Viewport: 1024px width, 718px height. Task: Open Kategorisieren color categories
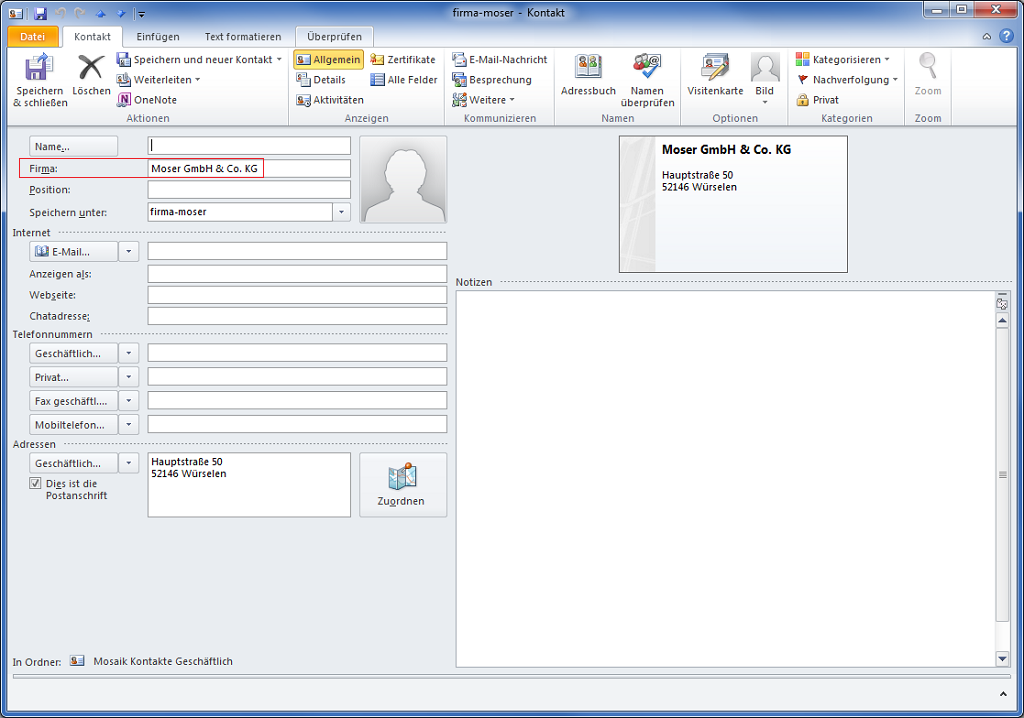(x=842, y=59)
